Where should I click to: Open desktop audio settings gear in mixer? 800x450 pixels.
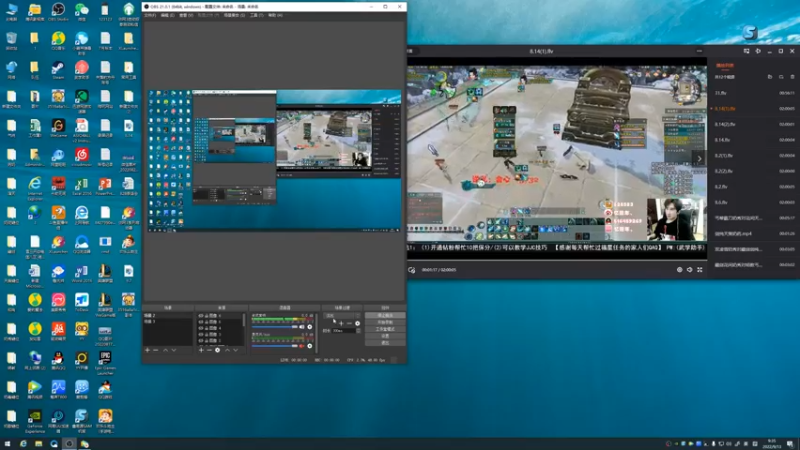coord(310,327)
